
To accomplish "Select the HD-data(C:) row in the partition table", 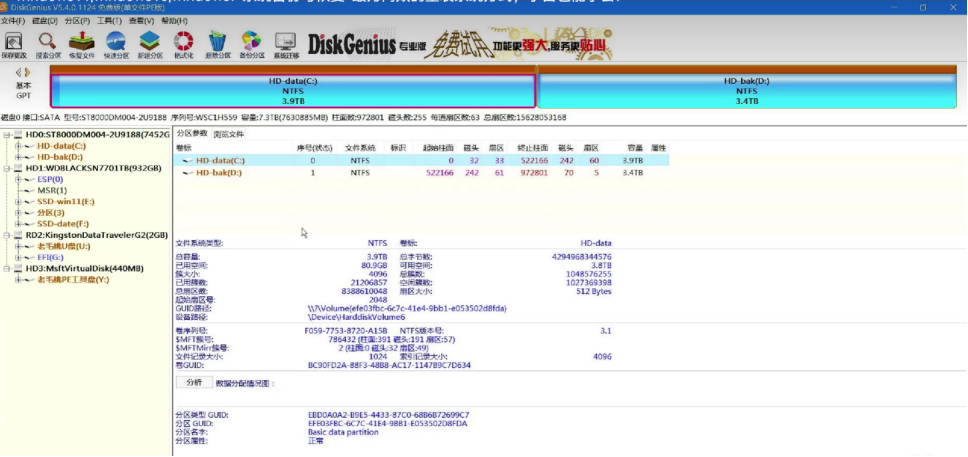I will [x=422, y=161].
